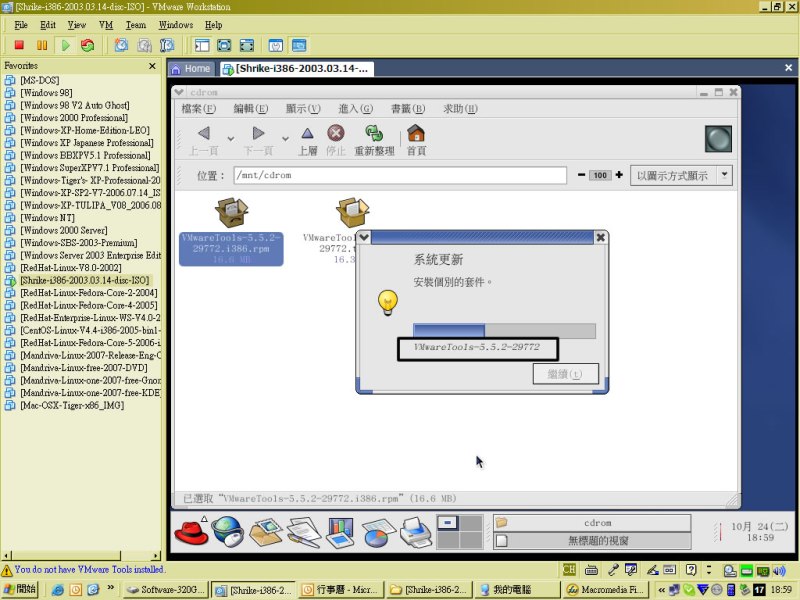Open the Team menu
Screen dimensions: 800x600
click(x=136, y=25)
